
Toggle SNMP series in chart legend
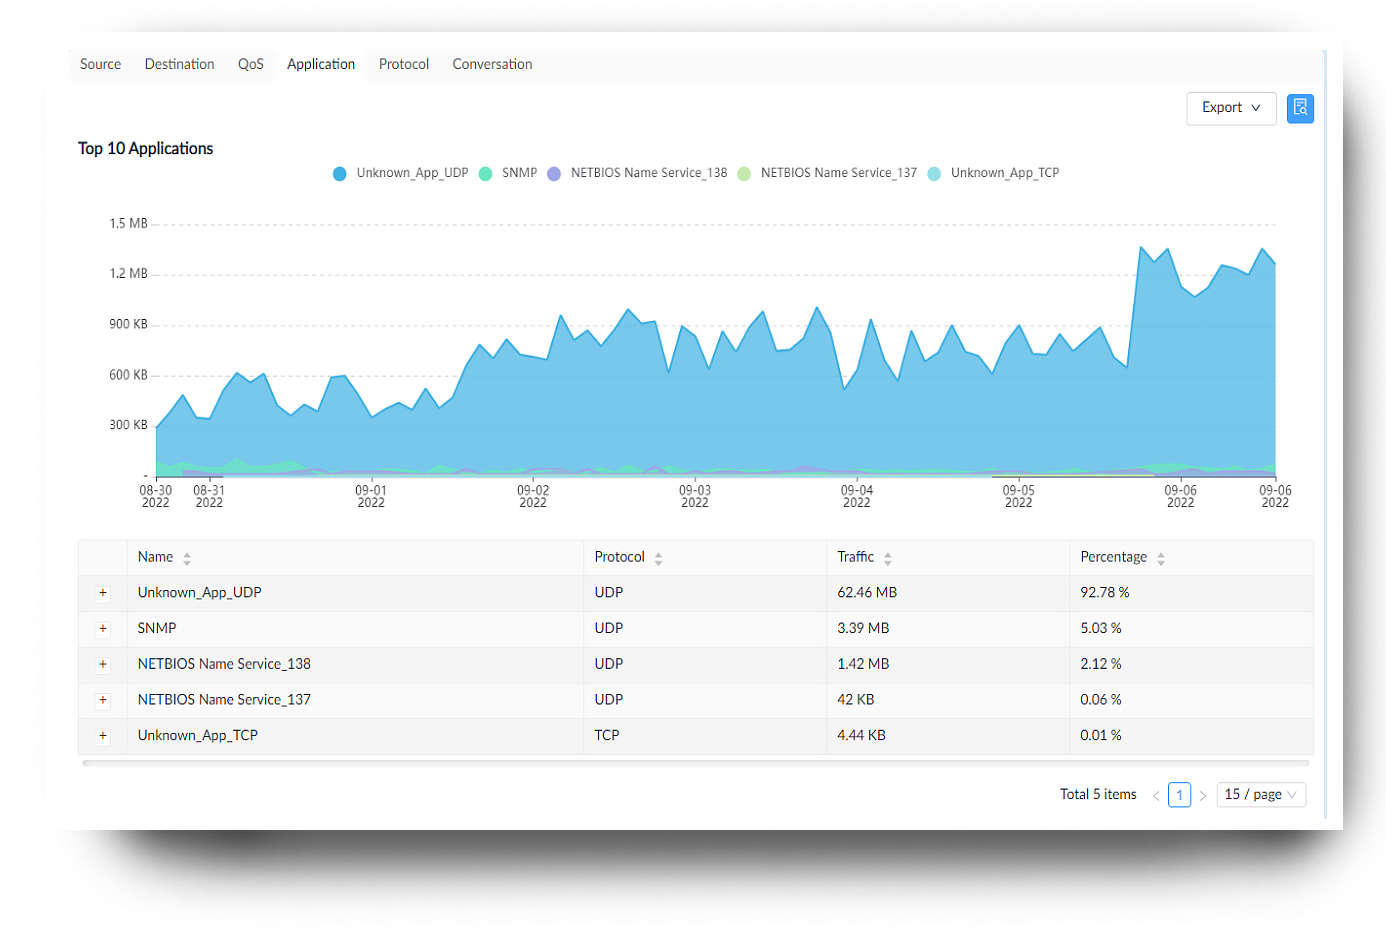[x=509, y=173]
